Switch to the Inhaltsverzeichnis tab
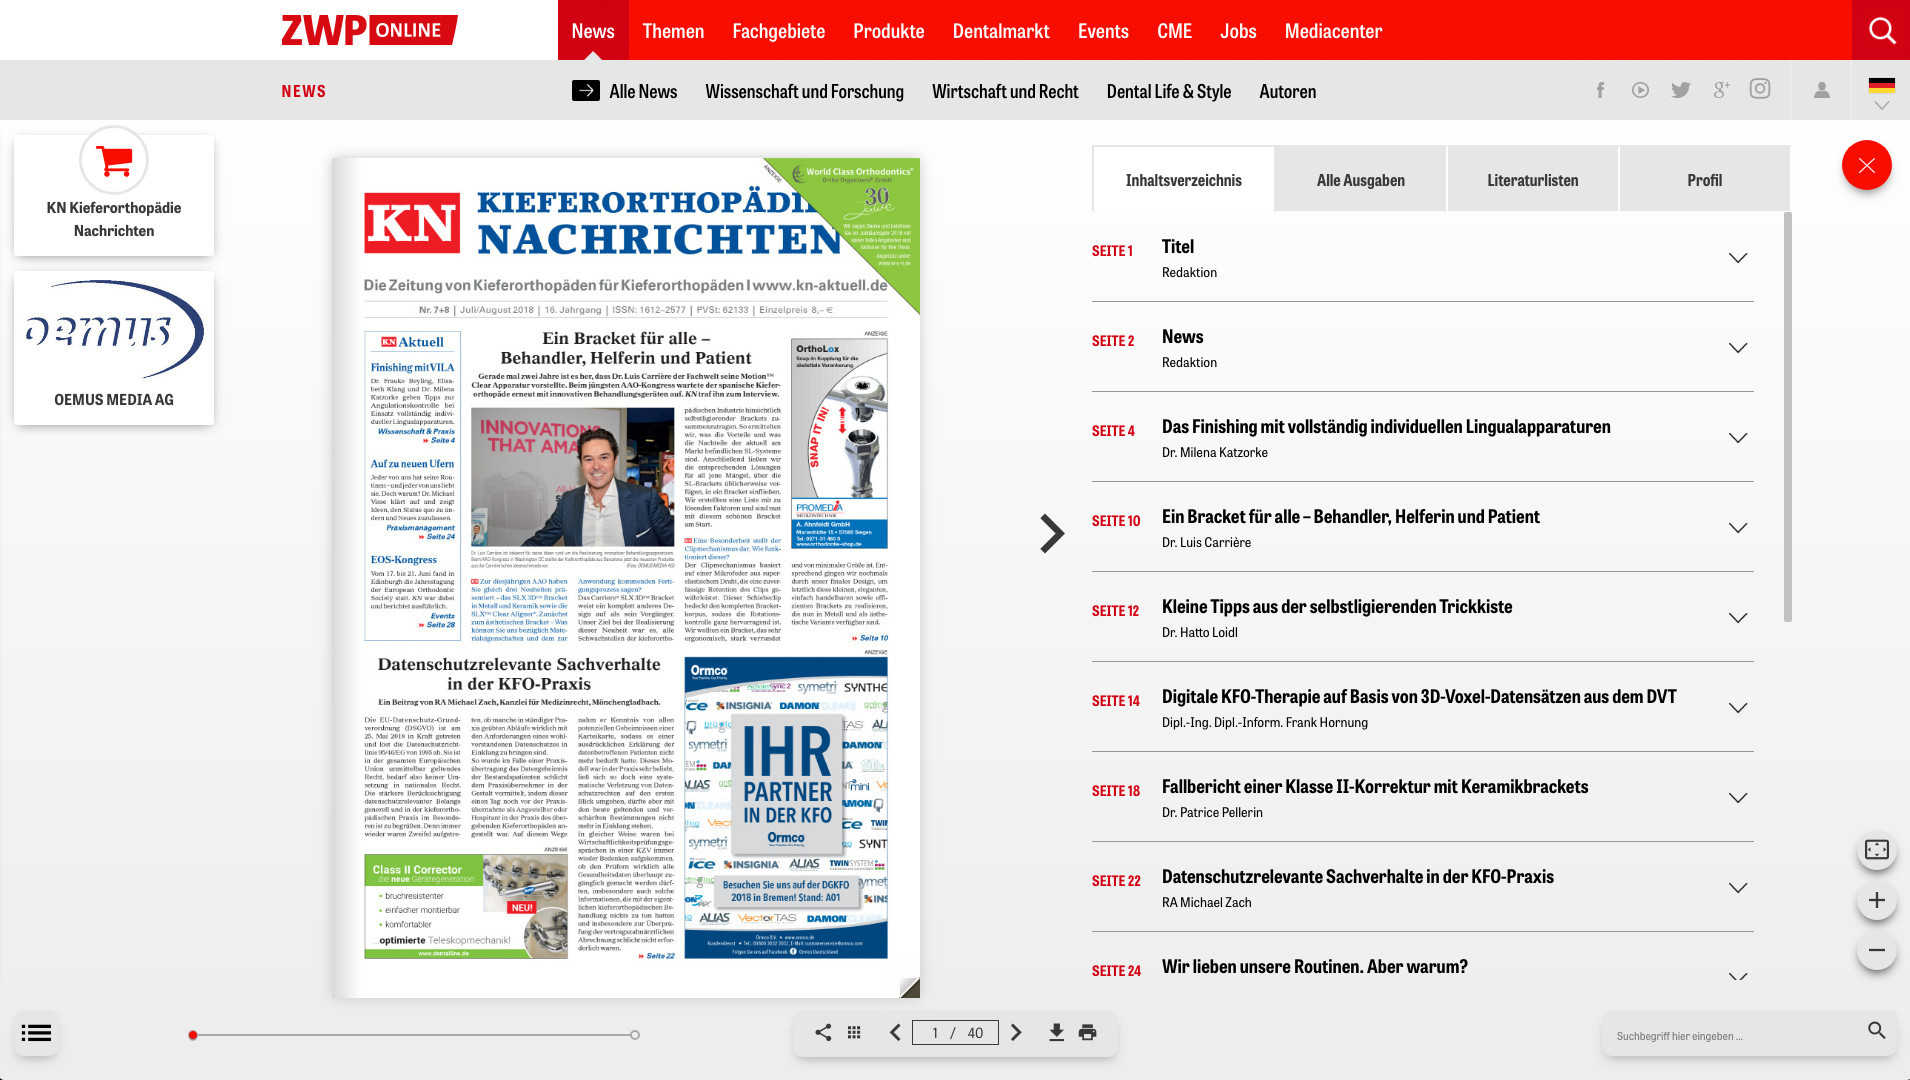 point(1183,179)
